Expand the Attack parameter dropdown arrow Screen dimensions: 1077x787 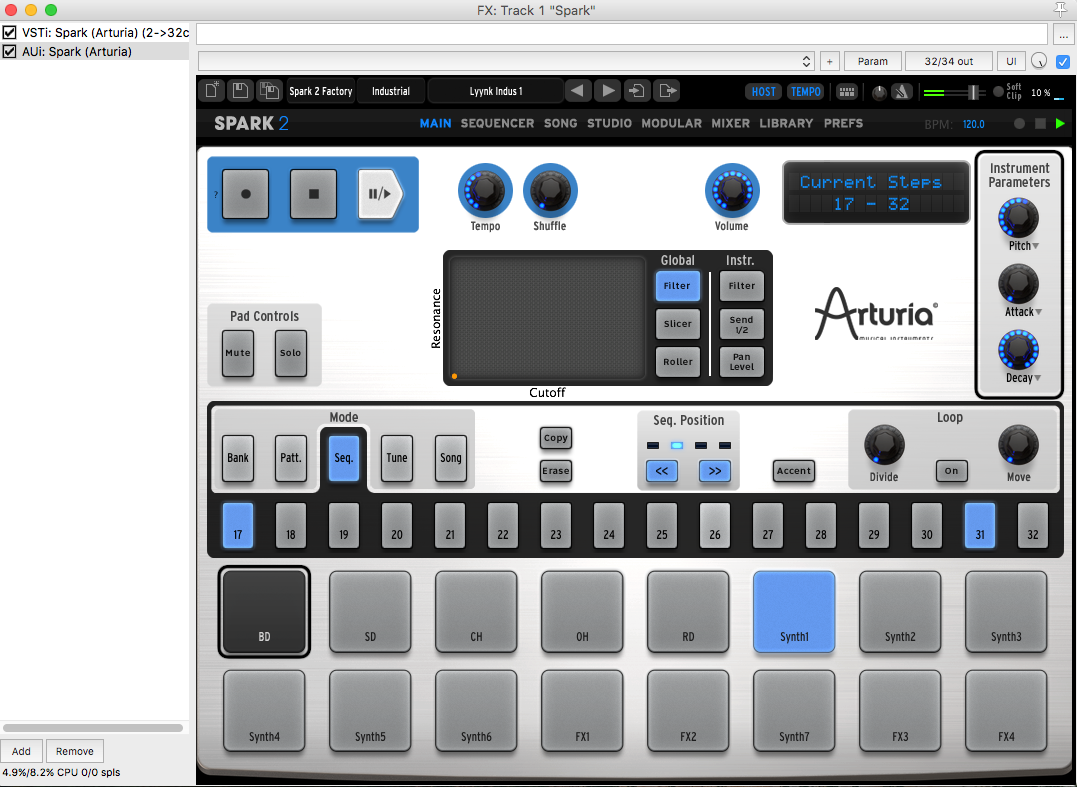[x=1039, y=312]
